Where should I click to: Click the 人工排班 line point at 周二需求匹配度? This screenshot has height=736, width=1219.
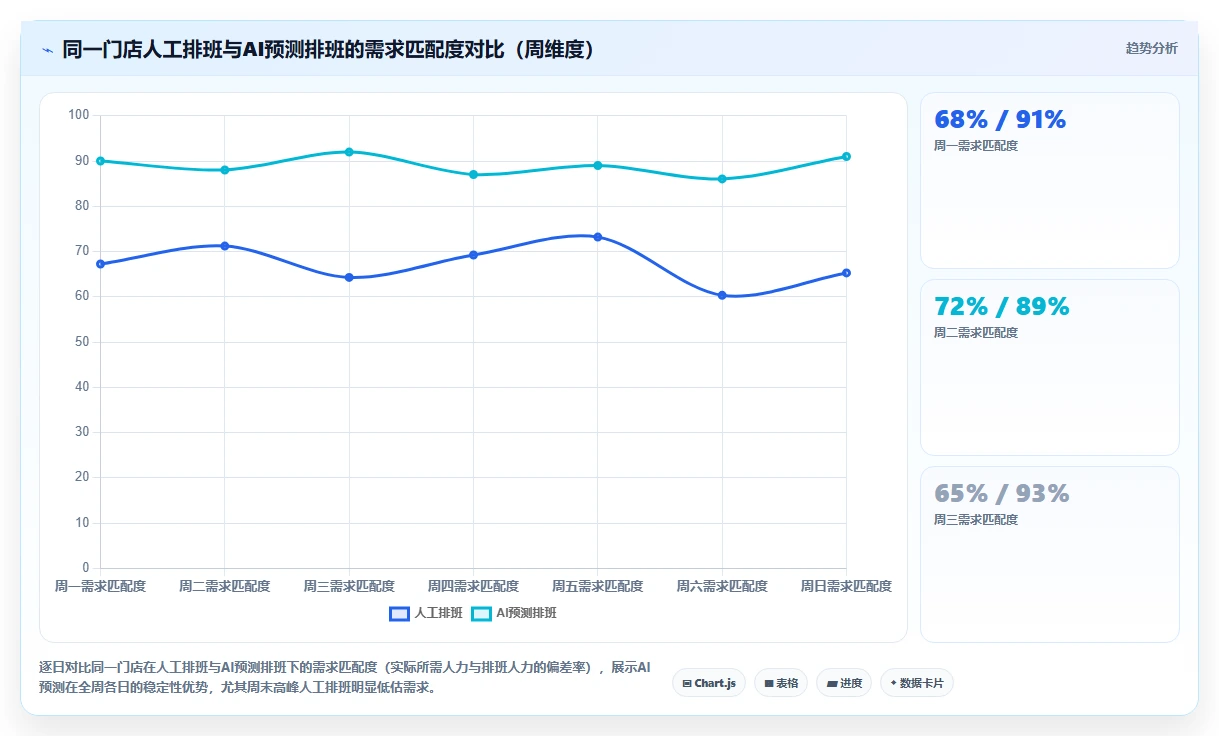(224, 246)
